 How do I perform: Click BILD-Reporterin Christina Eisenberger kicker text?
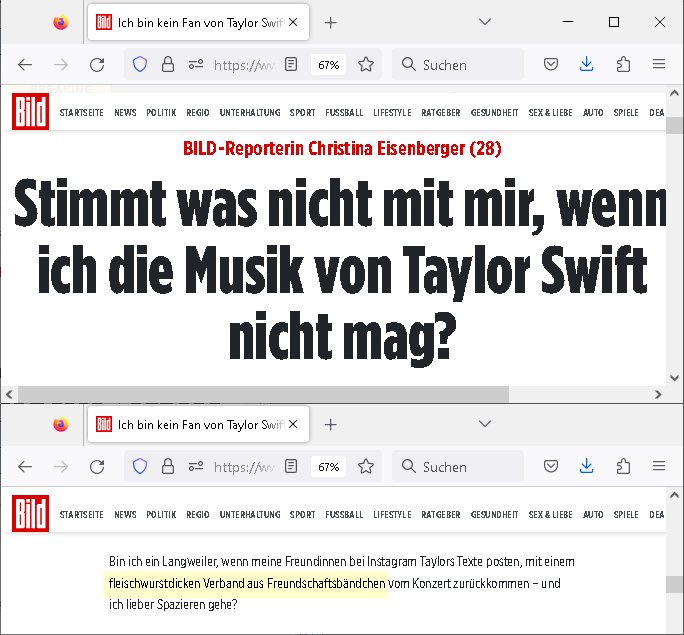click(x=342, y=149)
